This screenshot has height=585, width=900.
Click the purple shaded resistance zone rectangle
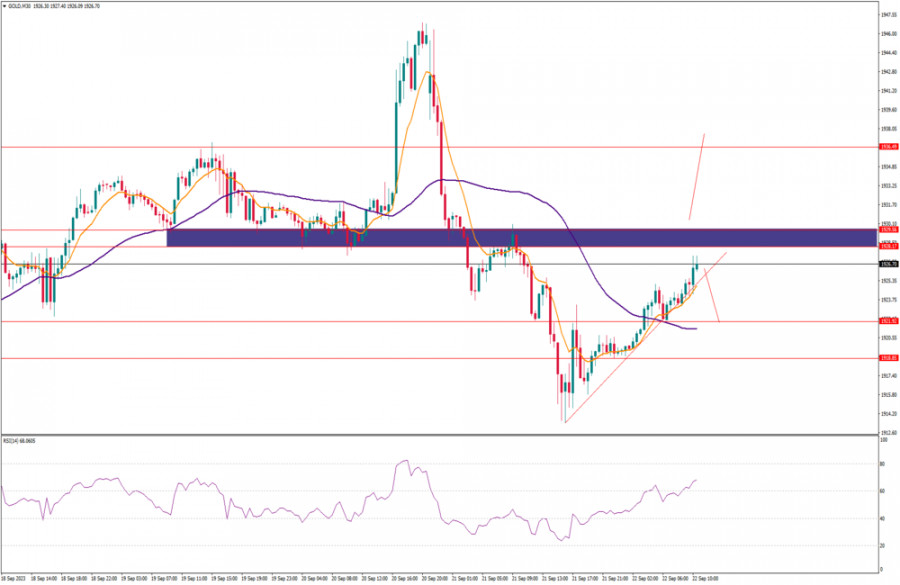coord(522,238)
